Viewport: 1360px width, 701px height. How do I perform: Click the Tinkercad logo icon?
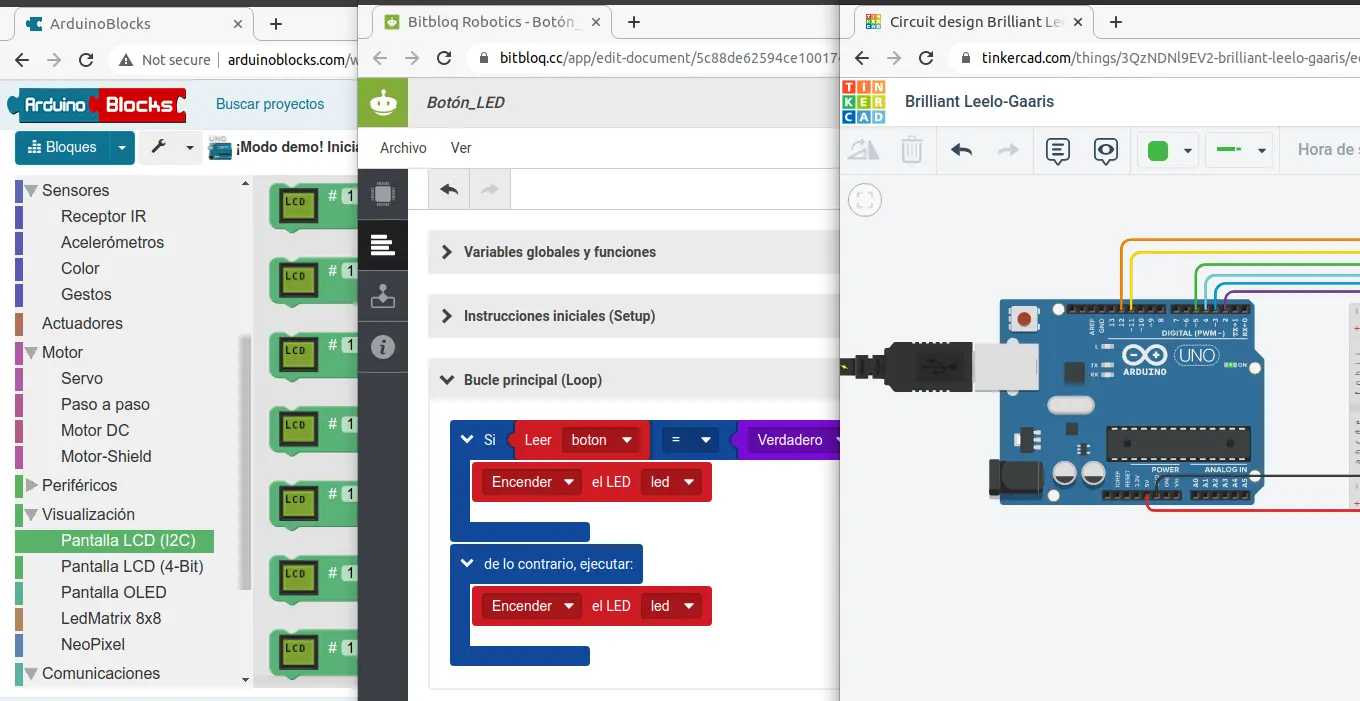coord(864,102)
